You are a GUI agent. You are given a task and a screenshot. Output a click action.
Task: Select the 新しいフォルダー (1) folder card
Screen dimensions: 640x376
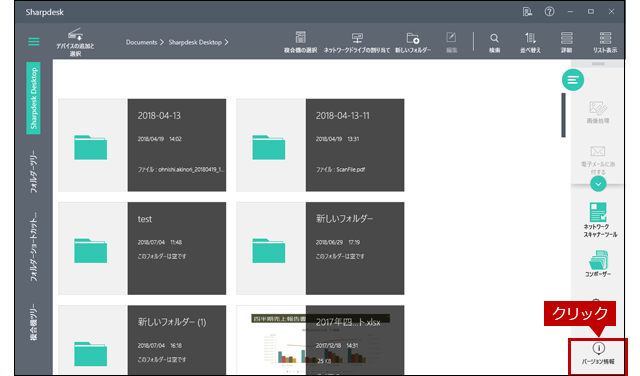pos(142,340)
